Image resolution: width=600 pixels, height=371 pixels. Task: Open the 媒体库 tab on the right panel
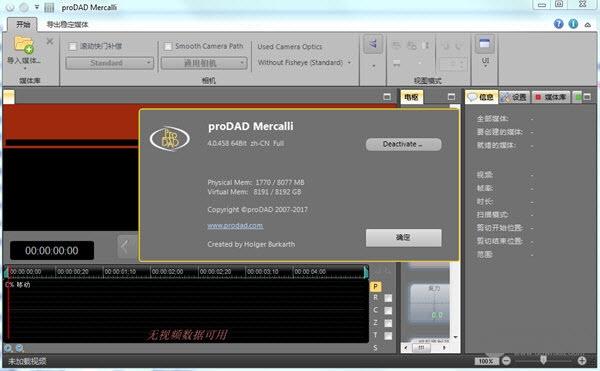click(551, 97)
